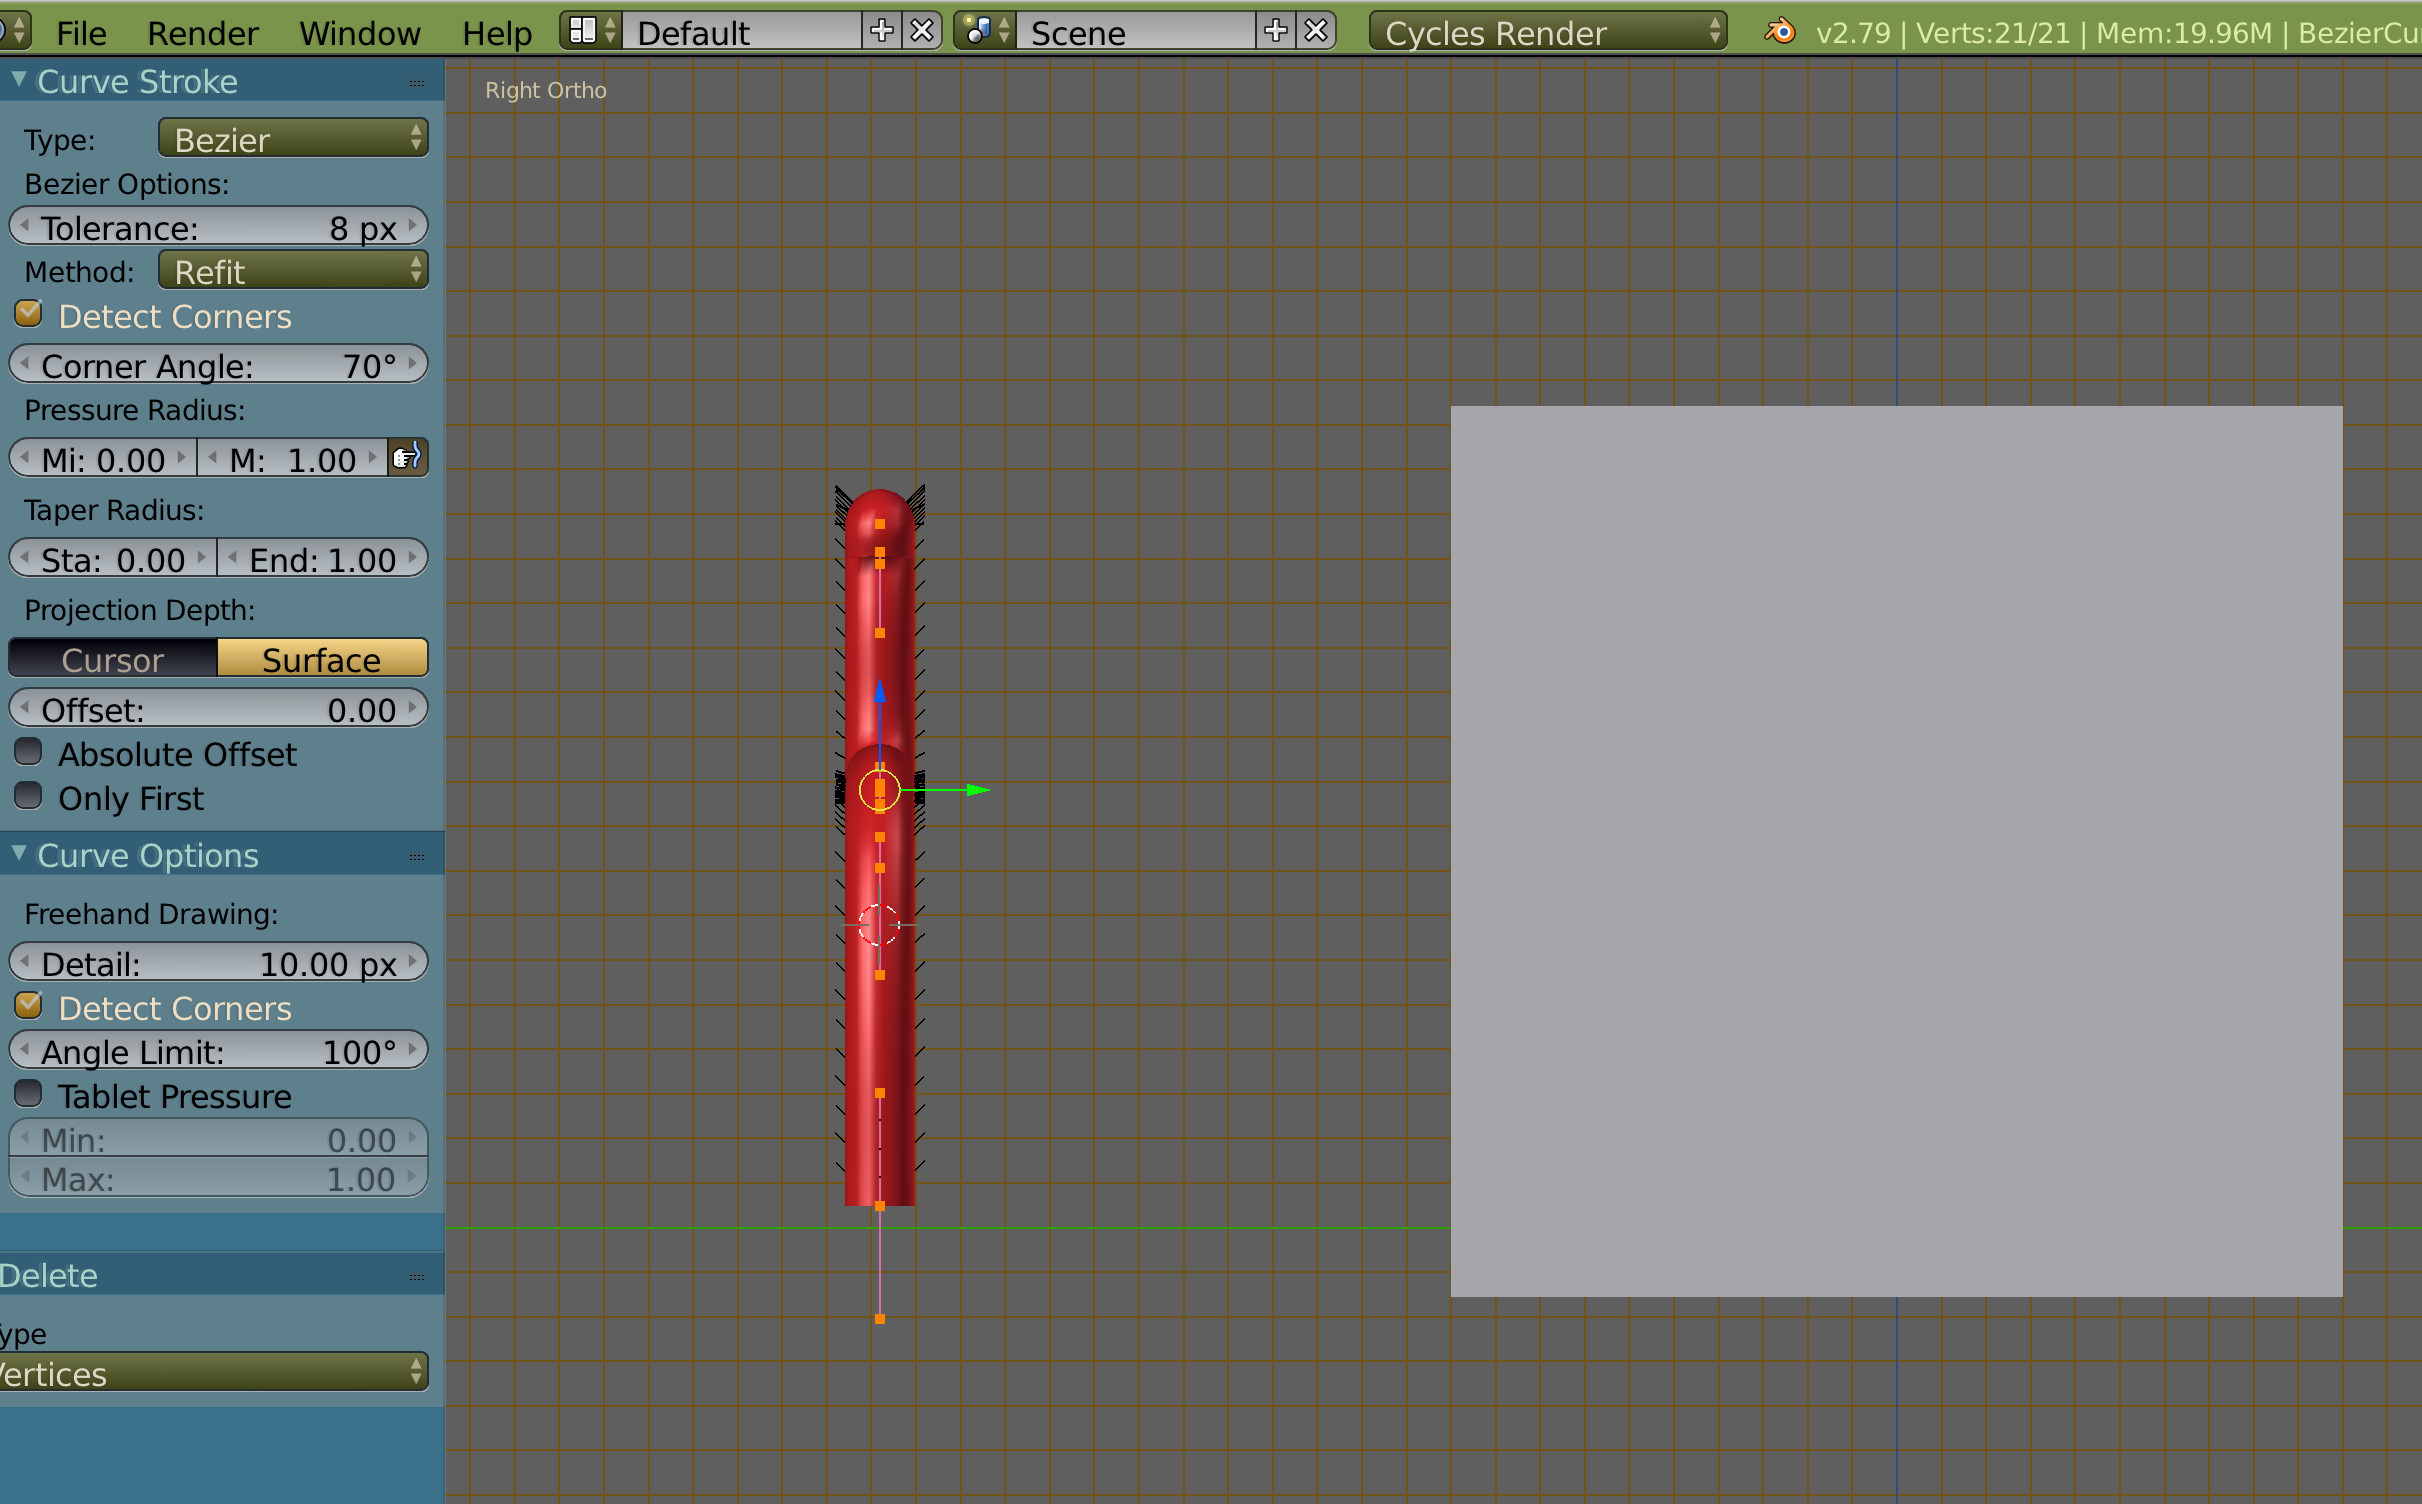2422x1504 pixels.
Task: Enable the Only First checkbox
Action: [x=29, y=797]
